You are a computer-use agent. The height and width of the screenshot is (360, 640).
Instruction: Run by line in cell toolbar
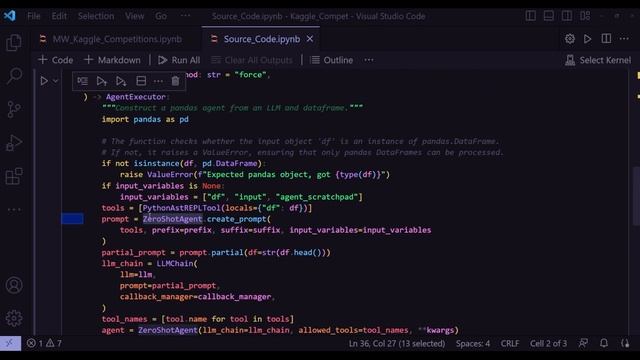[82, 81]
